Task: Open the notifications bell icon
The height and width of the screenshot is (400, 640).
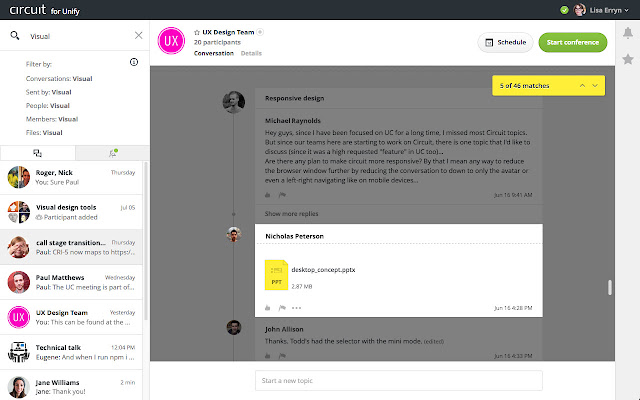Action: click(x=627, y=35)
